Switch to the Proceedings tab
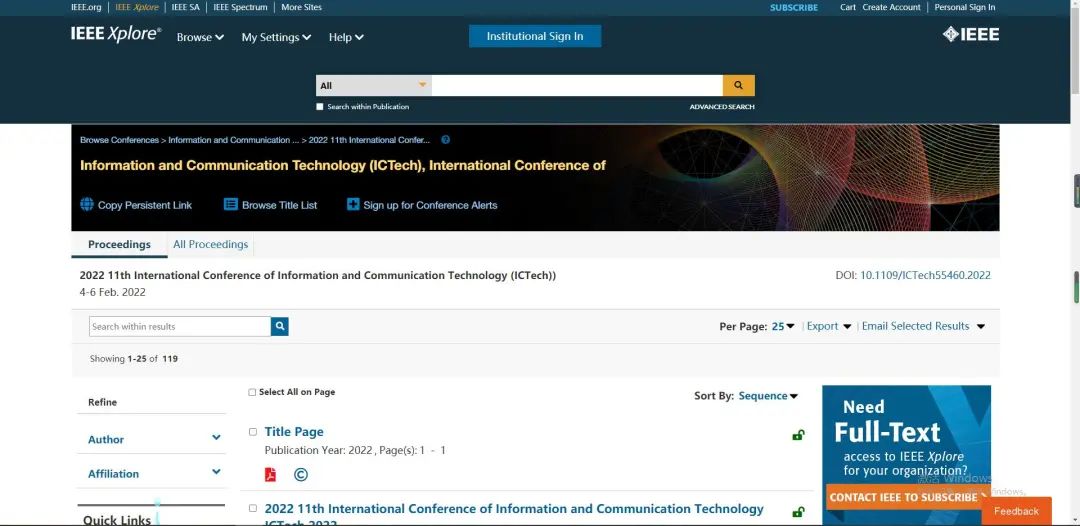Image resolution: width=1080 pixels, height=526 pixels. click(x=119, y=244)
